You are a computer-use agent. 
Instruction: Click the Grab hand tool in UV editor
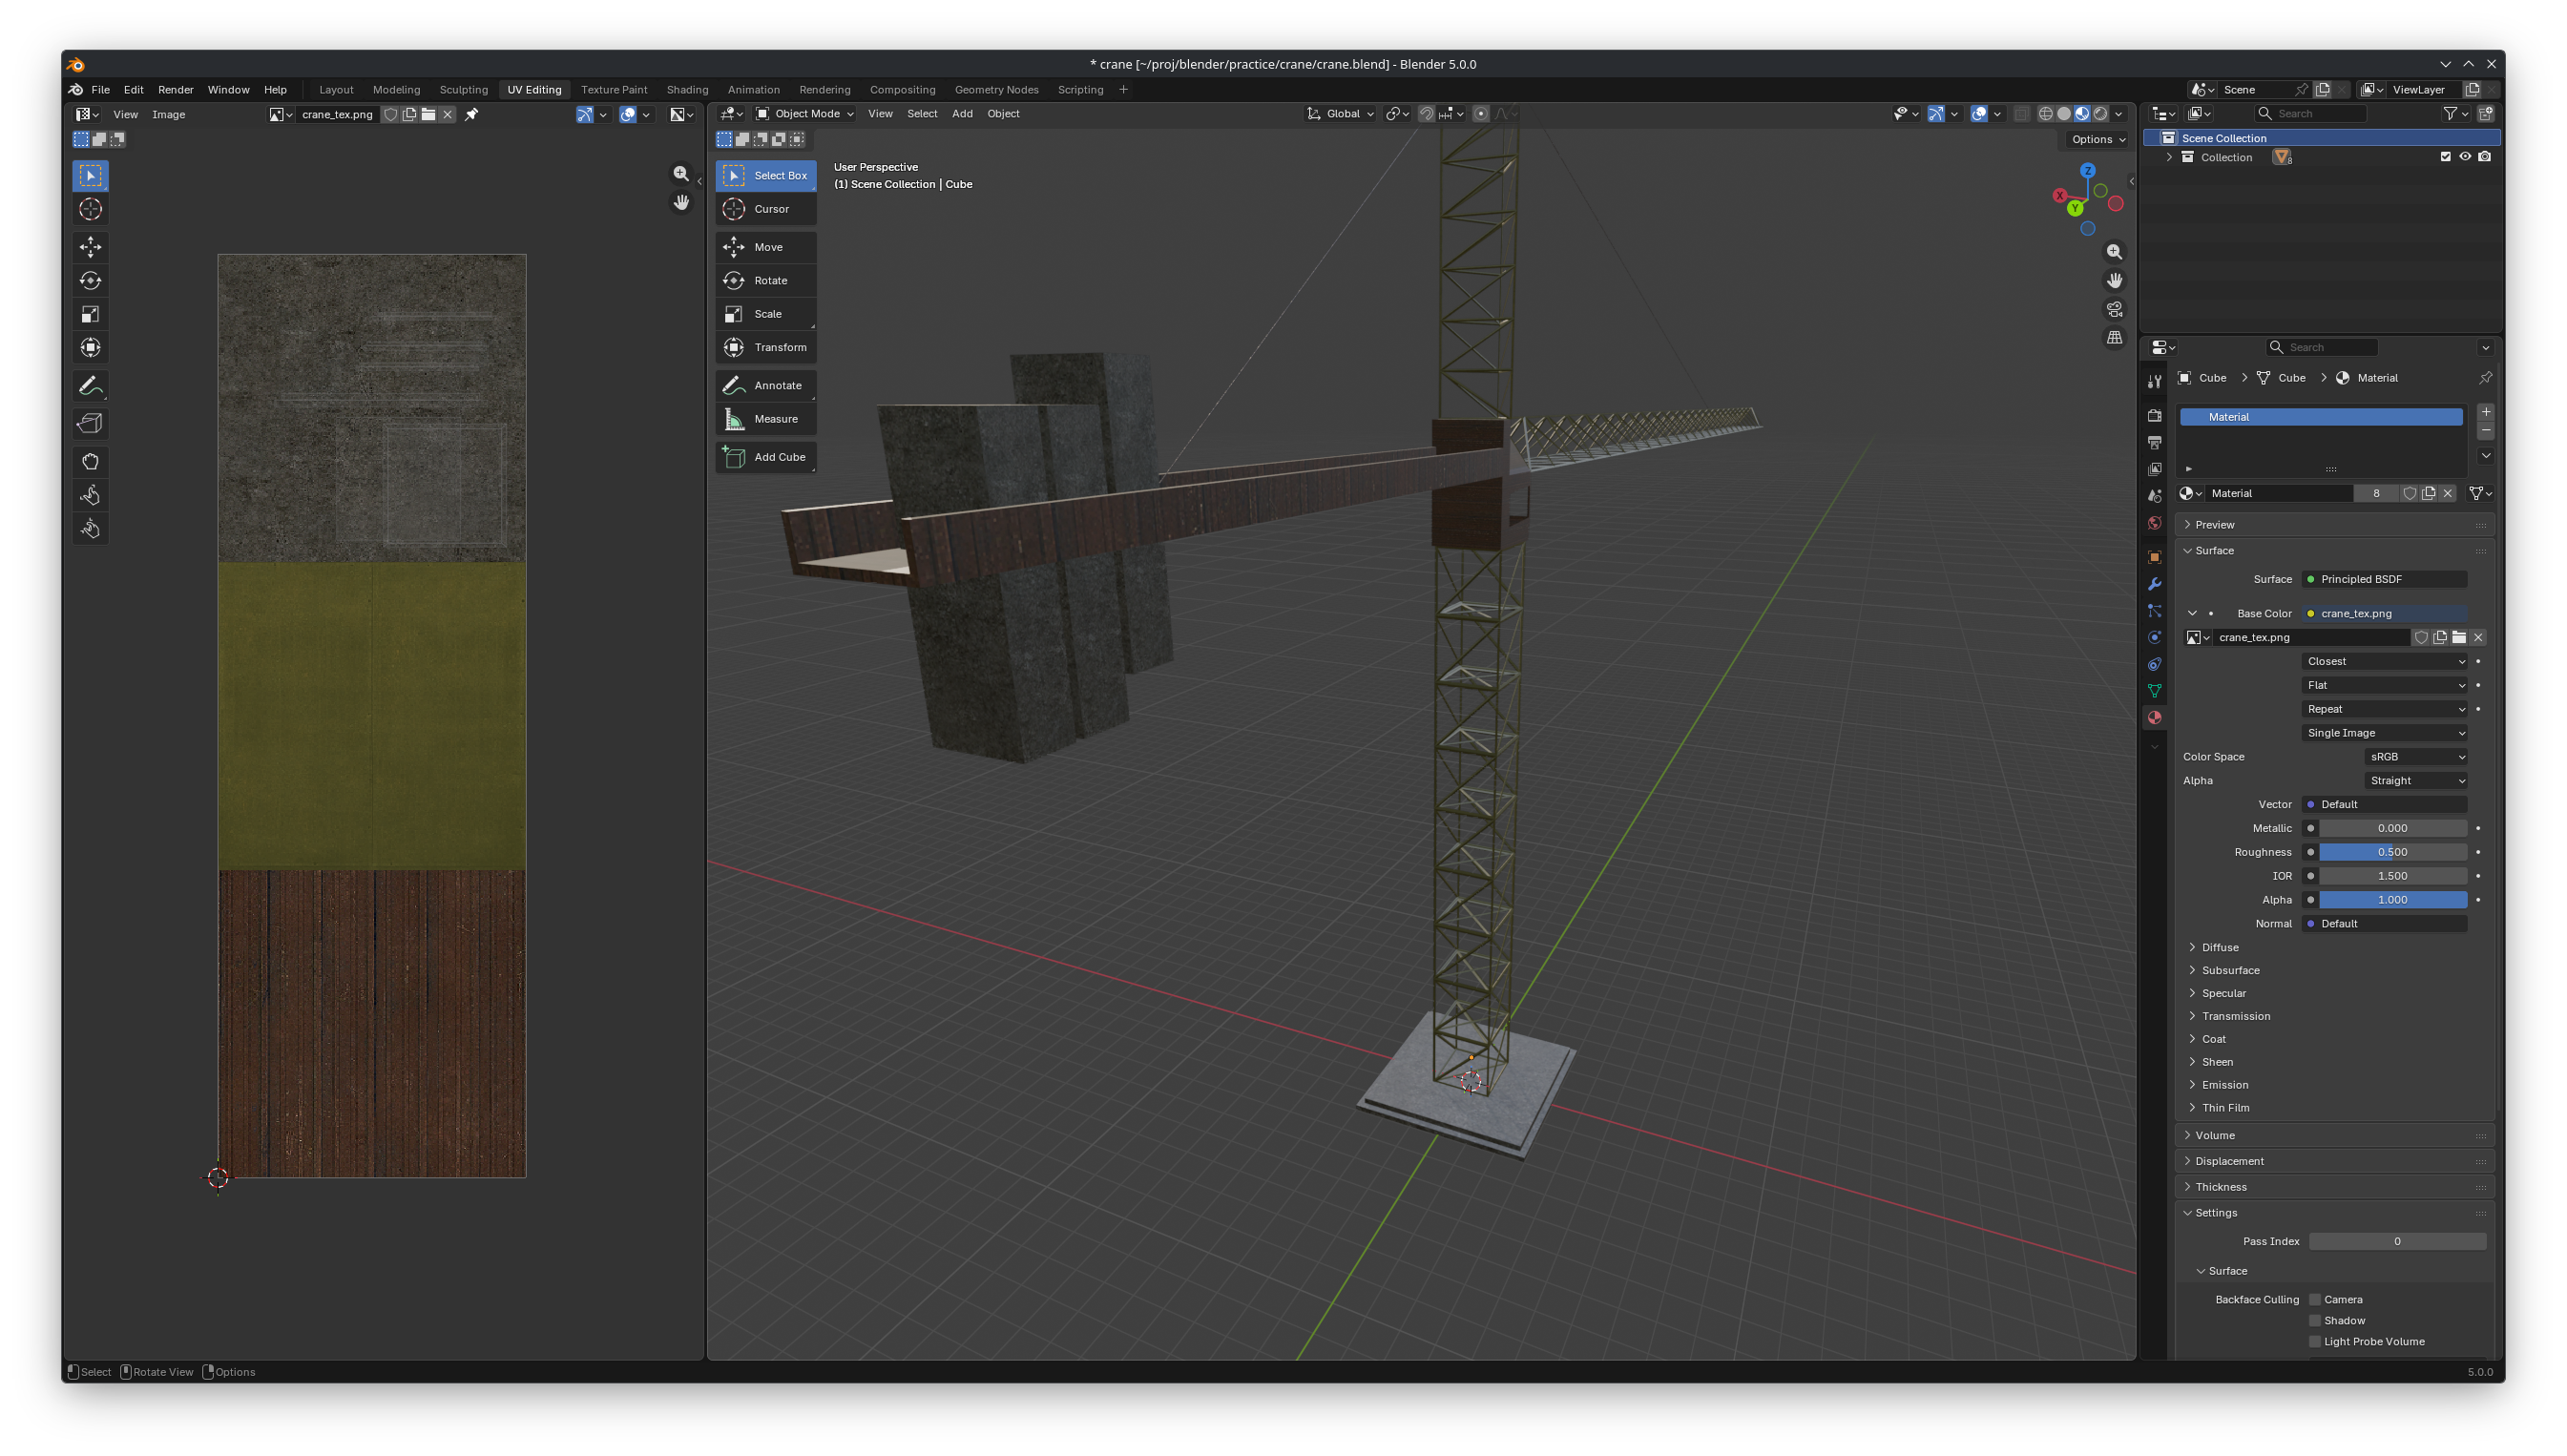90,462
